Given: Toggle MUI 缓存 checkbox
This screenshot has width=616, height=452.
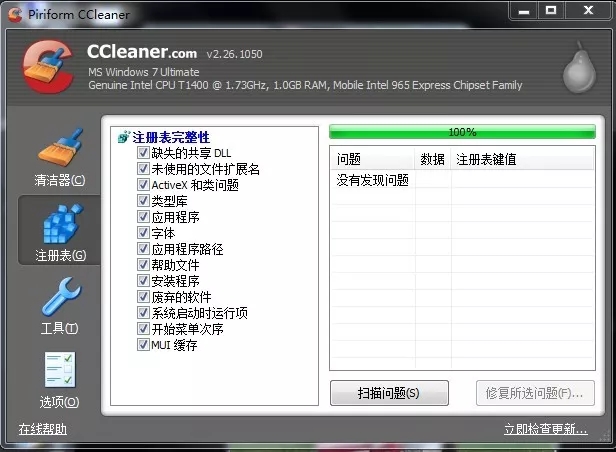Looking at the screenshot, I should pyautogui.click(x=143, y=345).
